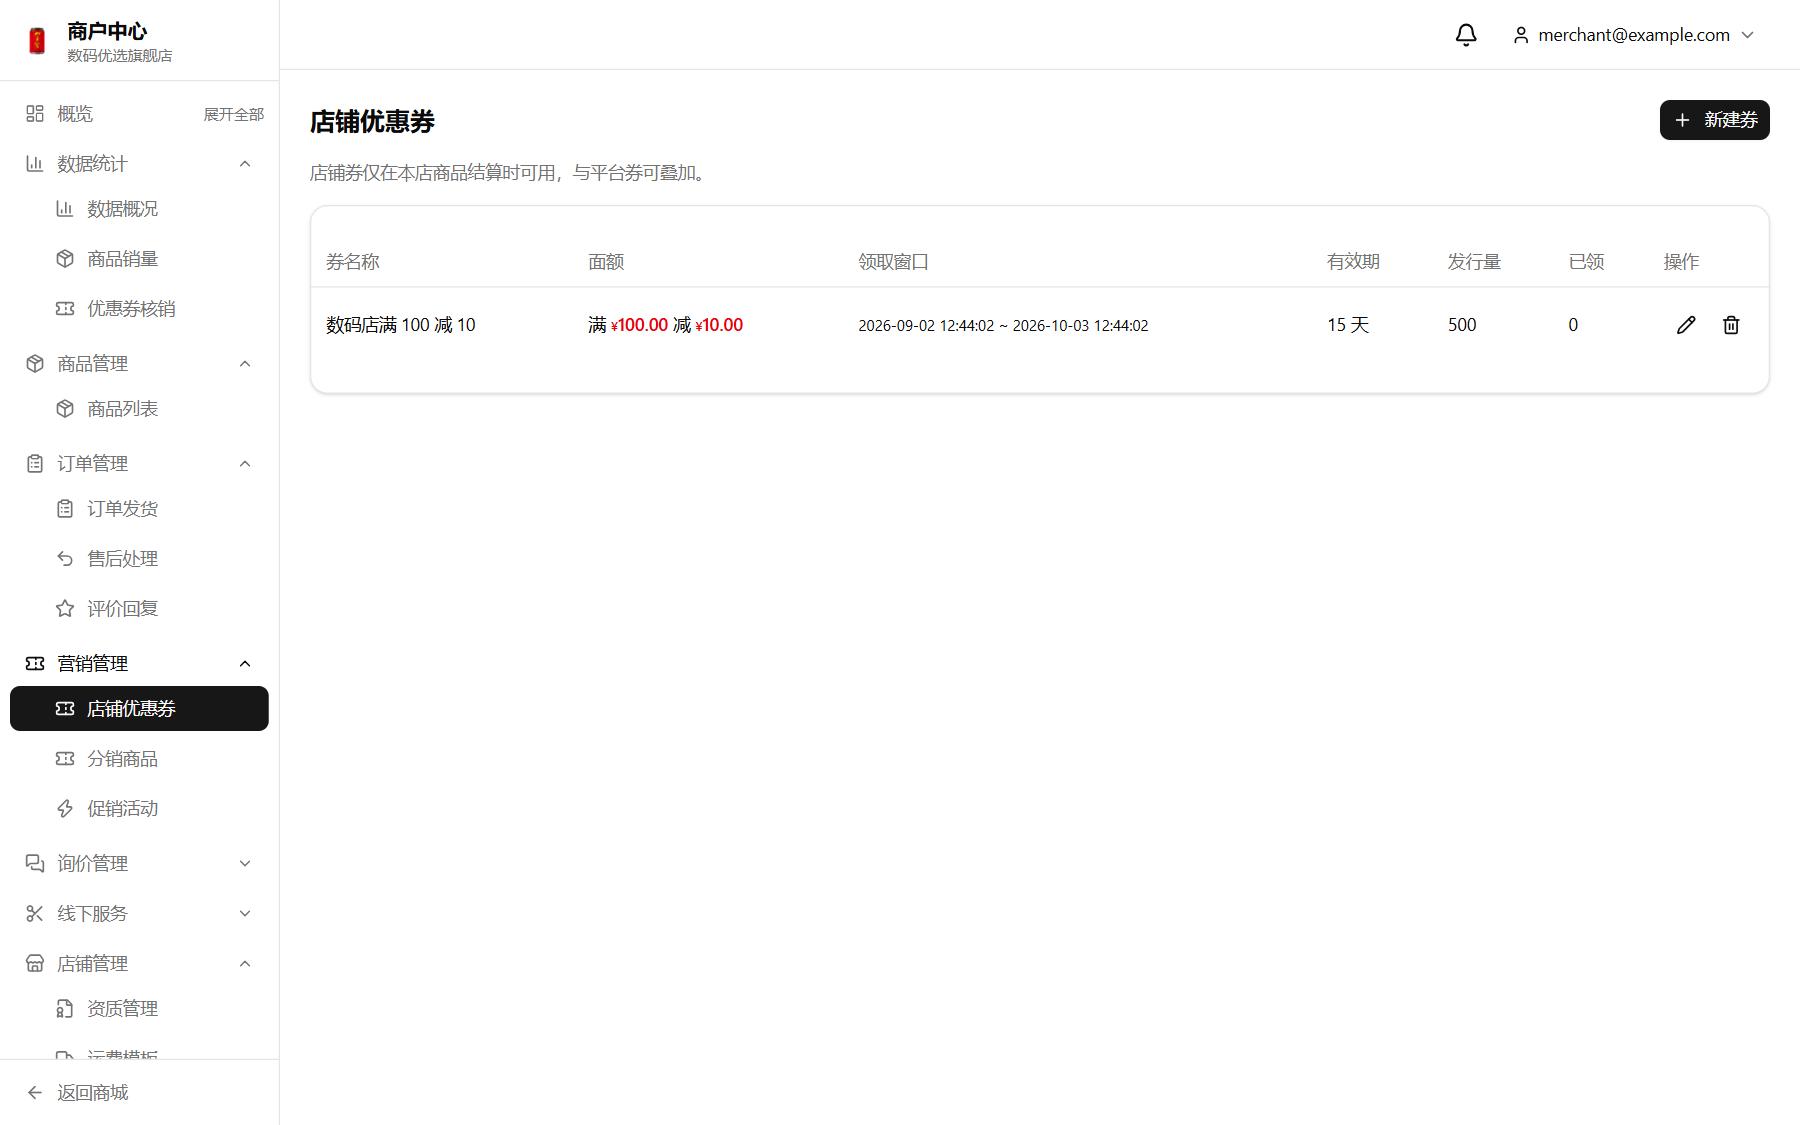Open 促销活动 from the sidebar

(139, 809)
